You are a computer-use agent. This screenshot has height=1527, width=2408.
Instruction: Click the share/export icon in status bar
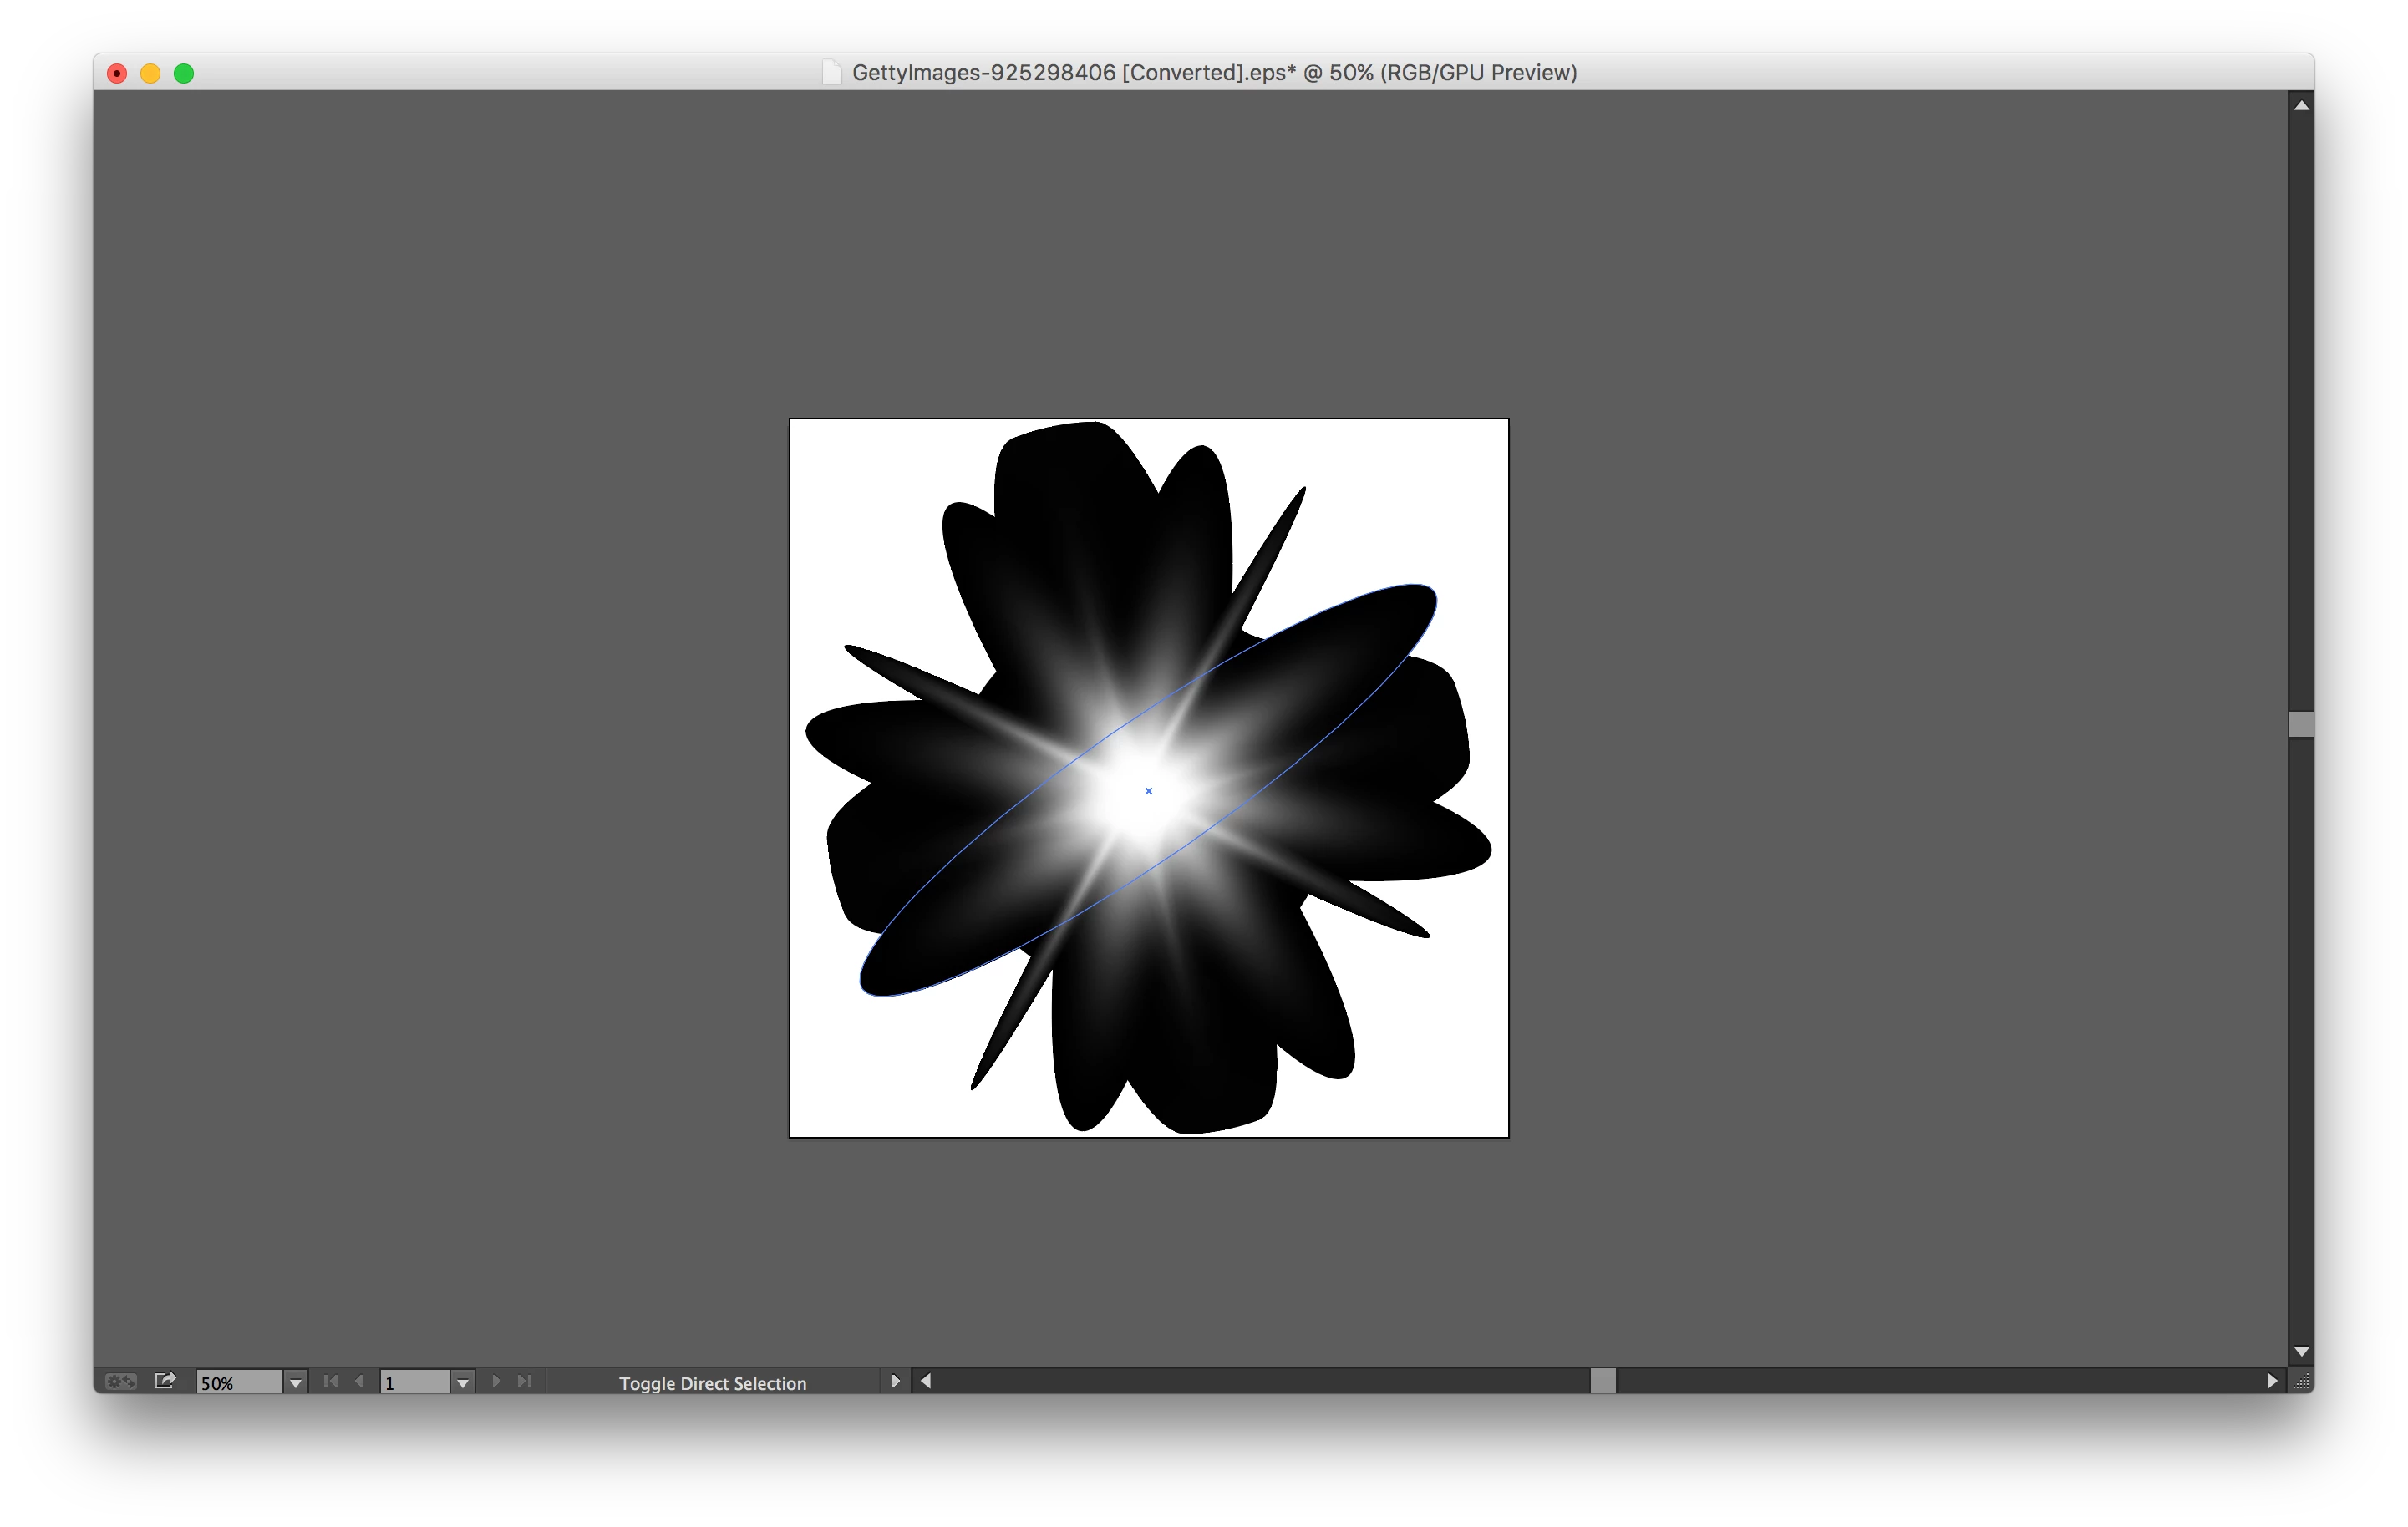pyautogui.click(x=166, y=1381)
